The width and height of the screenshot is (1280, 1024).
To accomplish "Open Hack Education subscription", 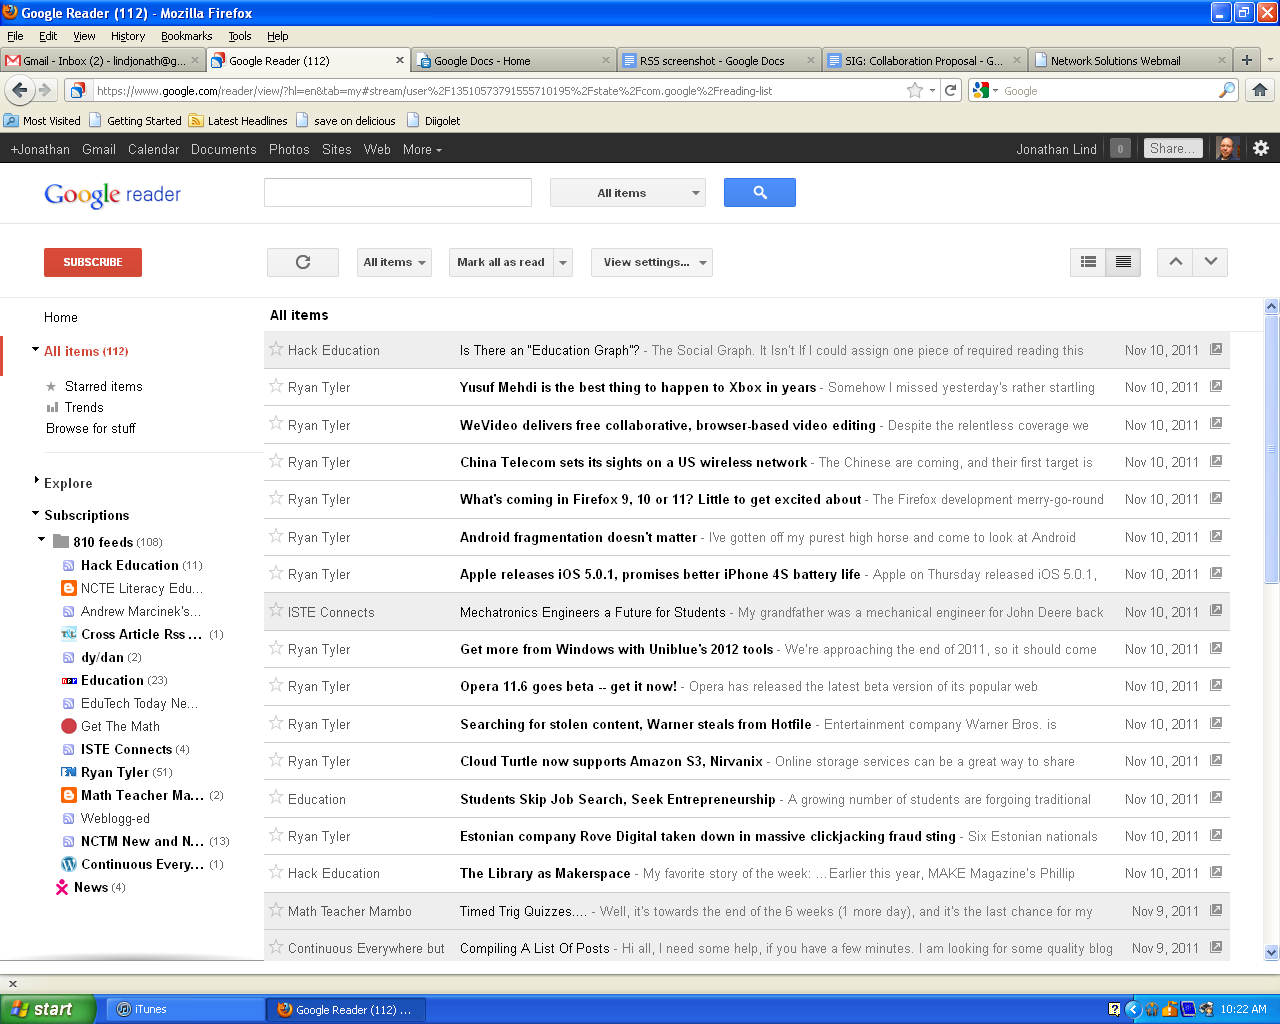I will pos(129,565).
